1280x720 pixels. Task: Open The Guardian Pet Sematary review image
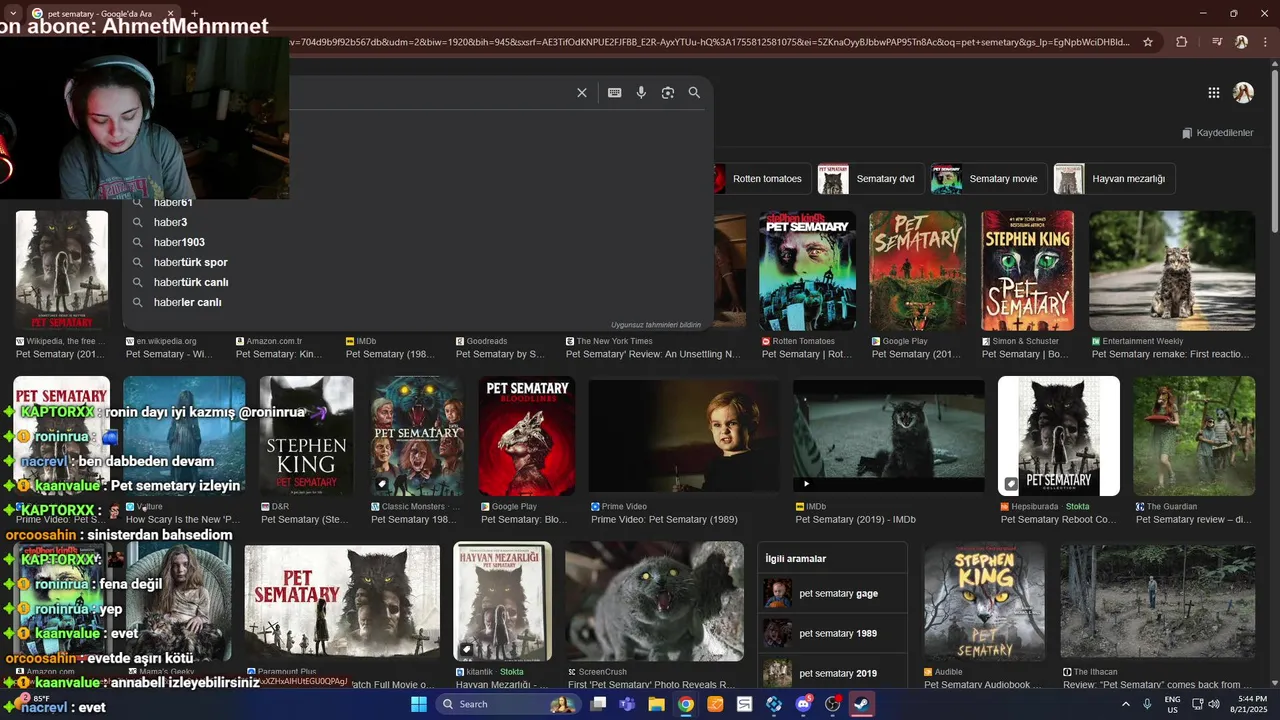1194,436
